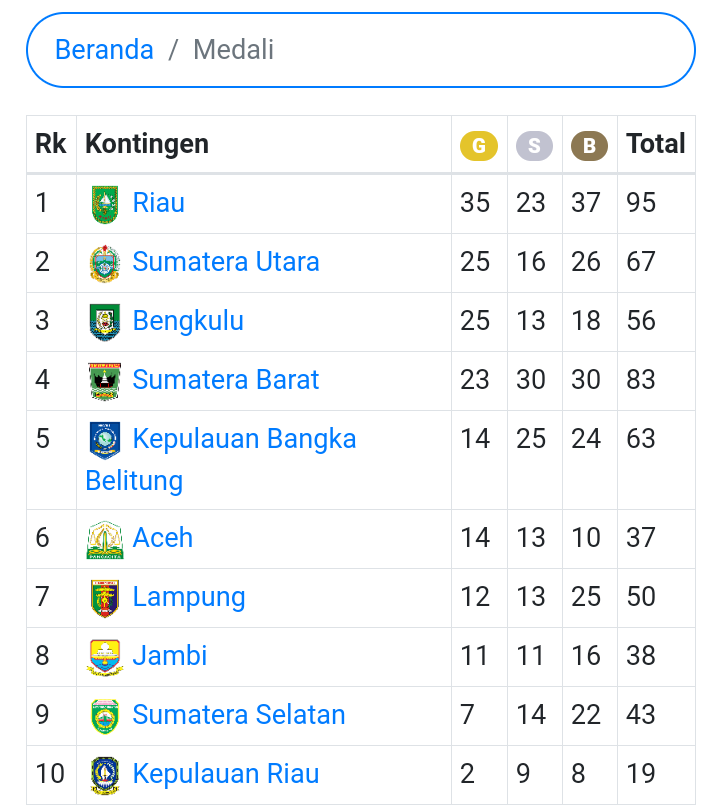The height and width of the screenshot is (808, 720).
Task: Open the Sumatera Utara contingent link
Action: tap(226, 262)
